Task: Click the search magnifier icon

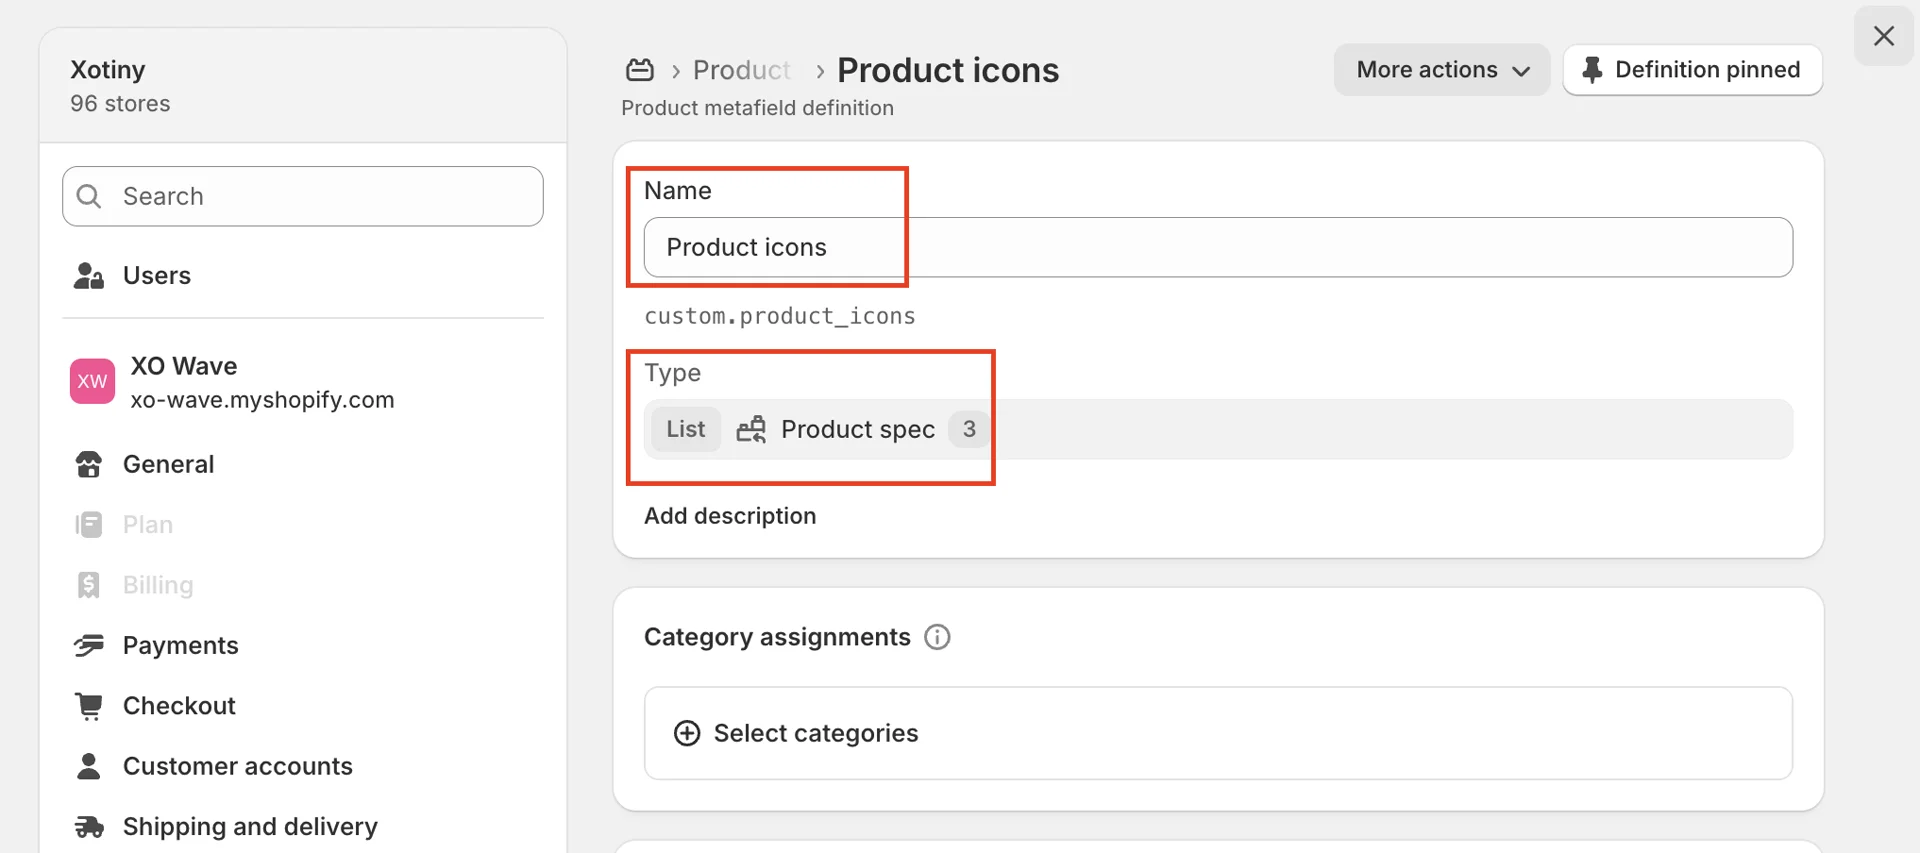Action: 89,196
